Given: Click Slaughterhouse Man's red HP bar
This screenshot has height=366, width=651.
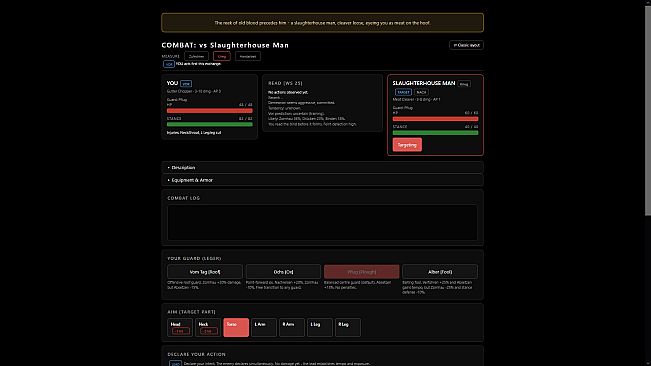Looking at the screenshot, I should pyautogui.click(x=436, y=119).
